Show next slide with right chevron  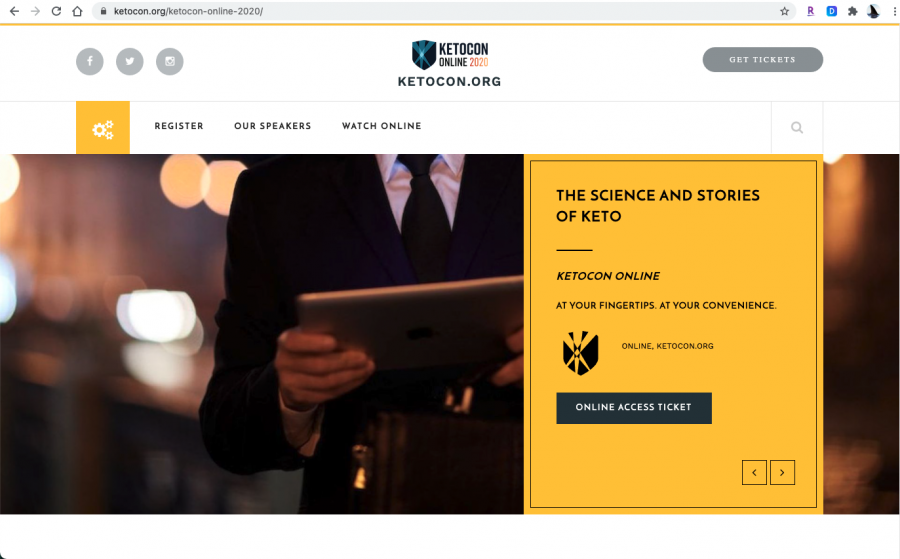782,472
